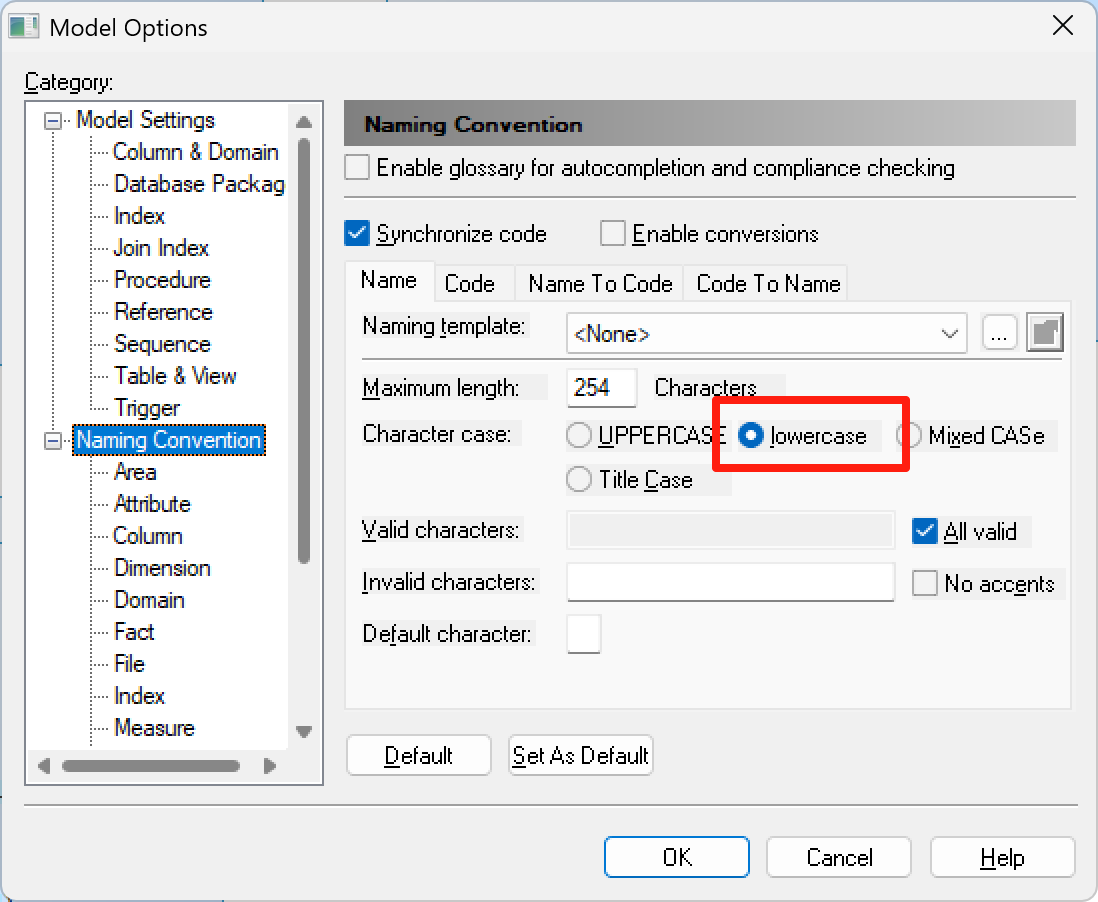Collapse the Naming Convention tree node
This screenshot has width=1098, height=902.
coord(53,441)
